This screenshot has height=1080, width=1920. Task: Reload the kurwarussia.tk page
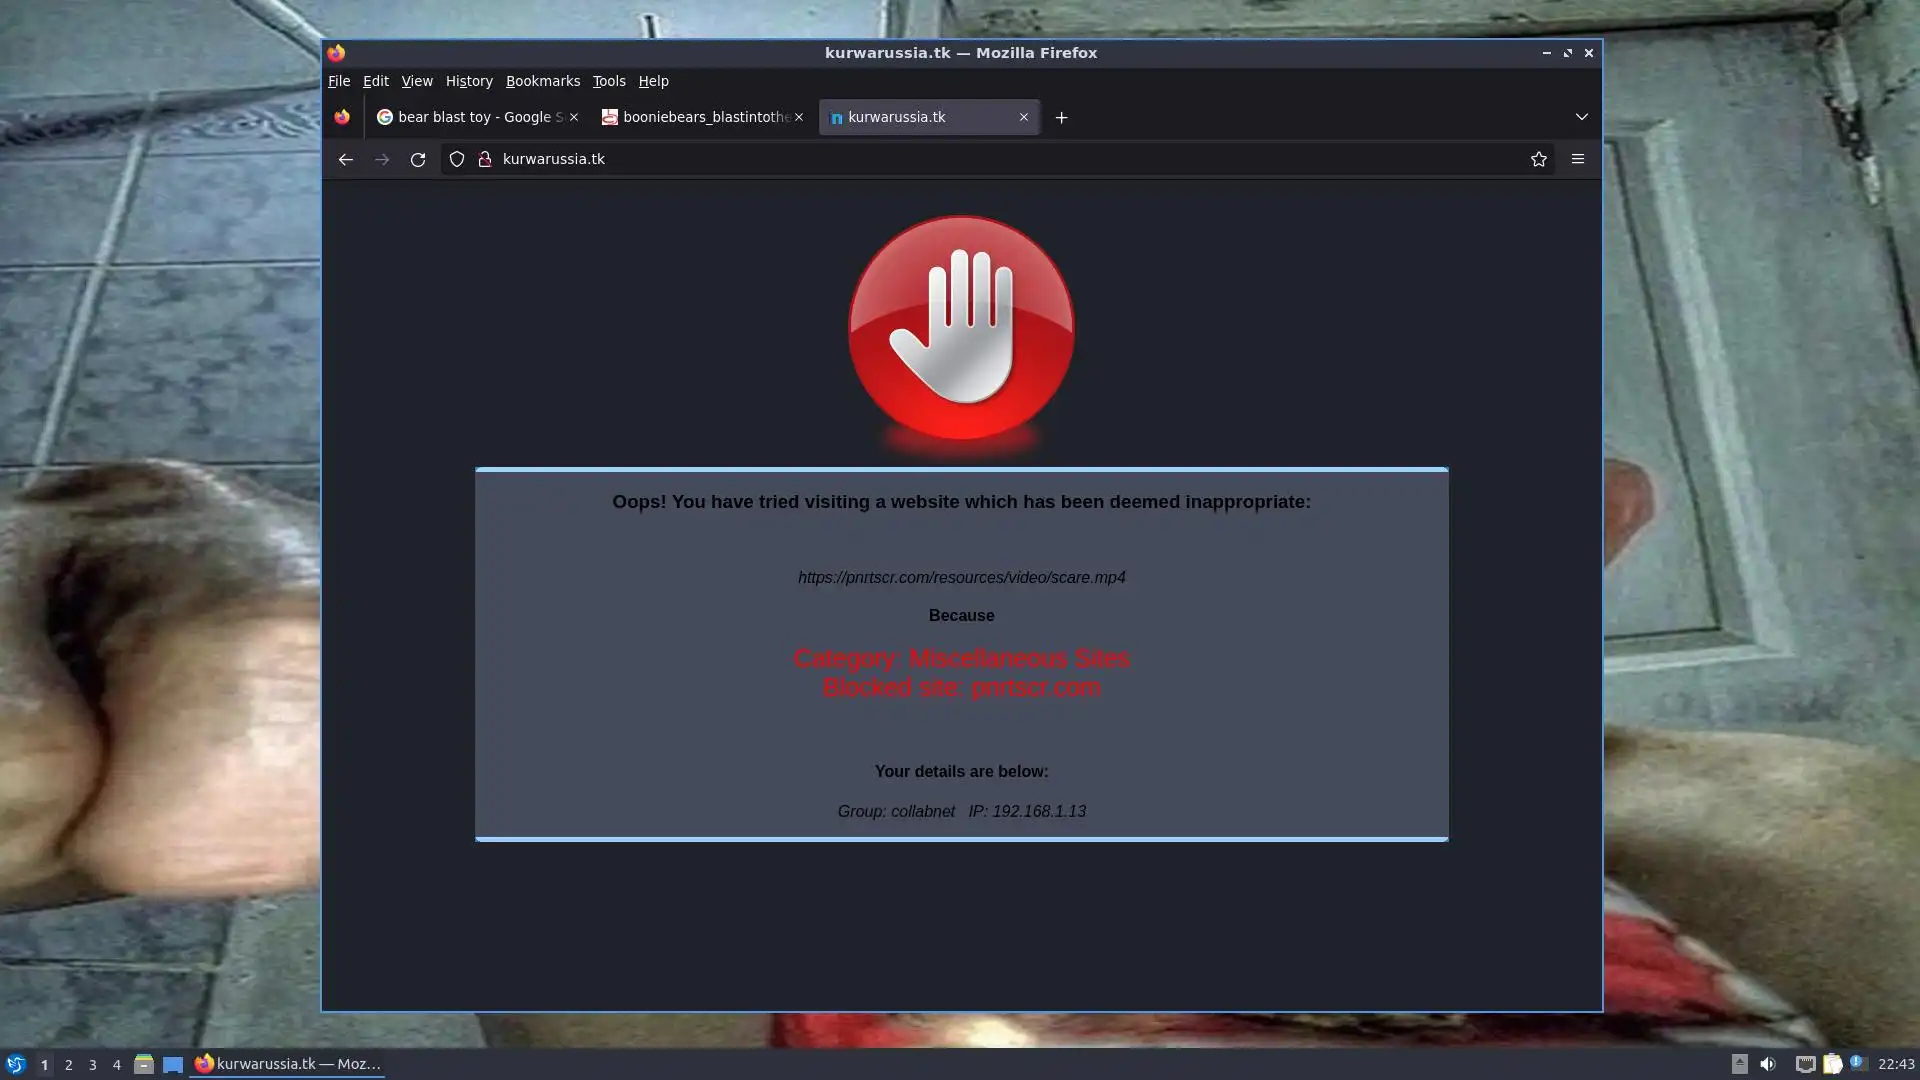click(418, 159)
